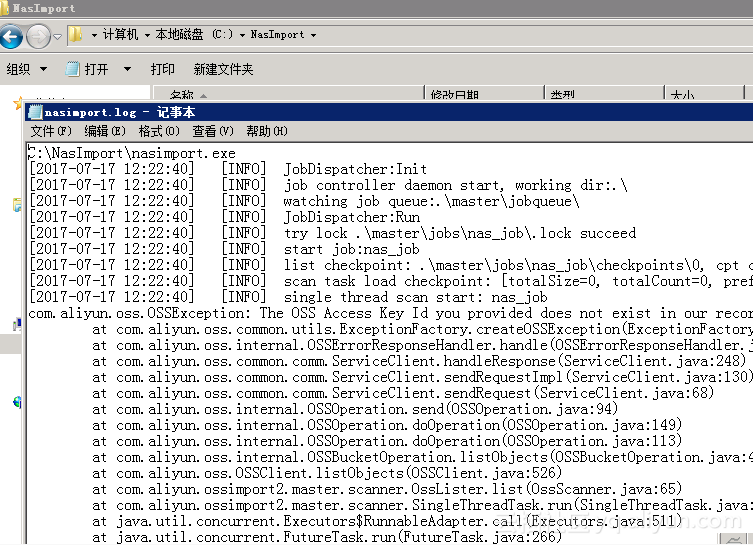Sort by the 修改日期 column header
The width and height of the screenshot is (753, 545).
tap(484, 94)
